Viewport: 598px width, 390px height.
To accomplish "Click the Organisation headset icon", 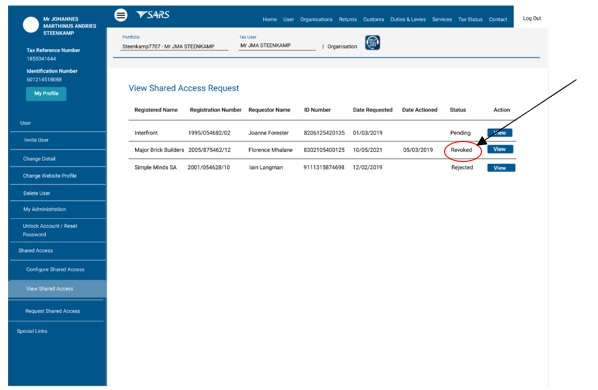I will 372,43.
